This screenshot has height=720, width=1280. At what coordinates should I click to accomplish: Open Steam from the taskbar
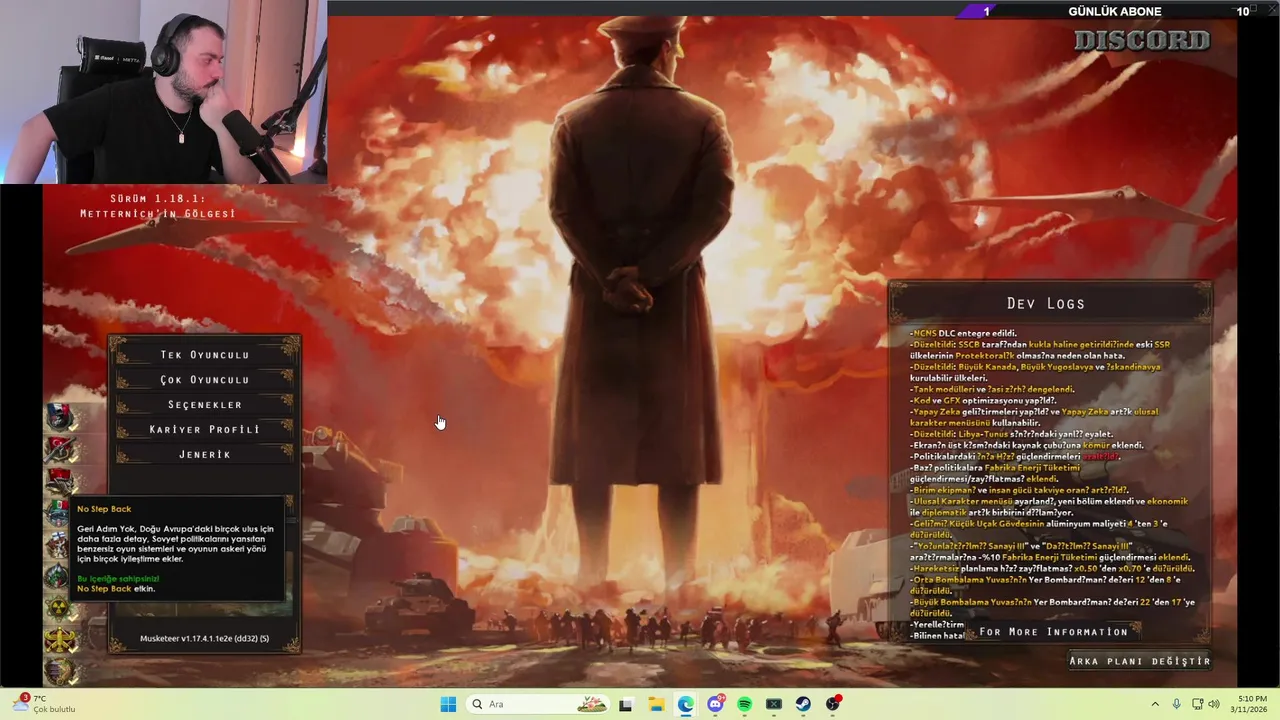[x=803, y=704]
